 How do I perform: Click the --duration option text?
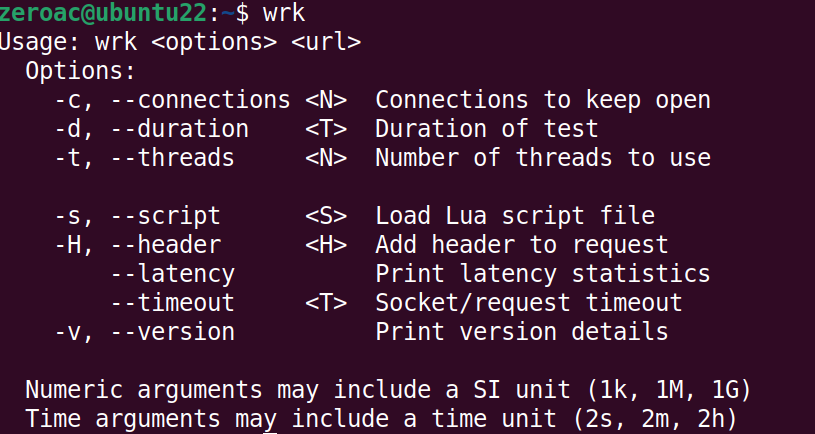point(179,129)
